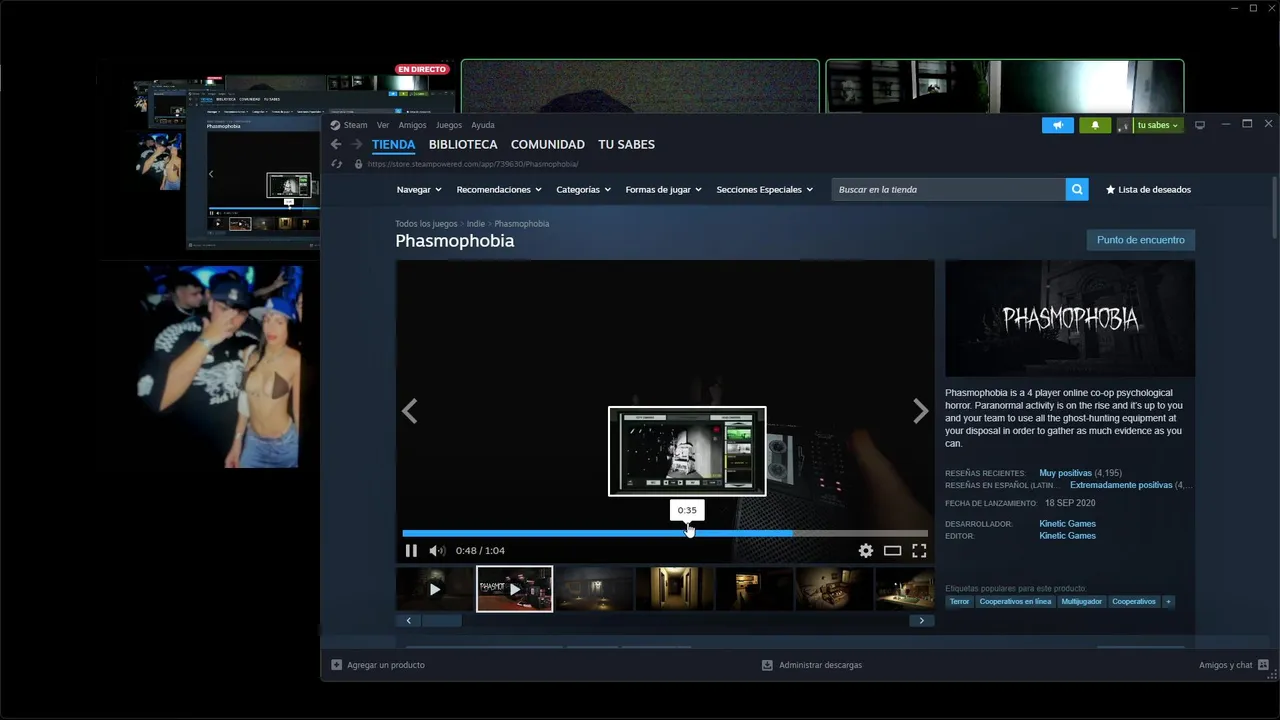Expand the Secciones Especiales dropdown

pos(765,189)
